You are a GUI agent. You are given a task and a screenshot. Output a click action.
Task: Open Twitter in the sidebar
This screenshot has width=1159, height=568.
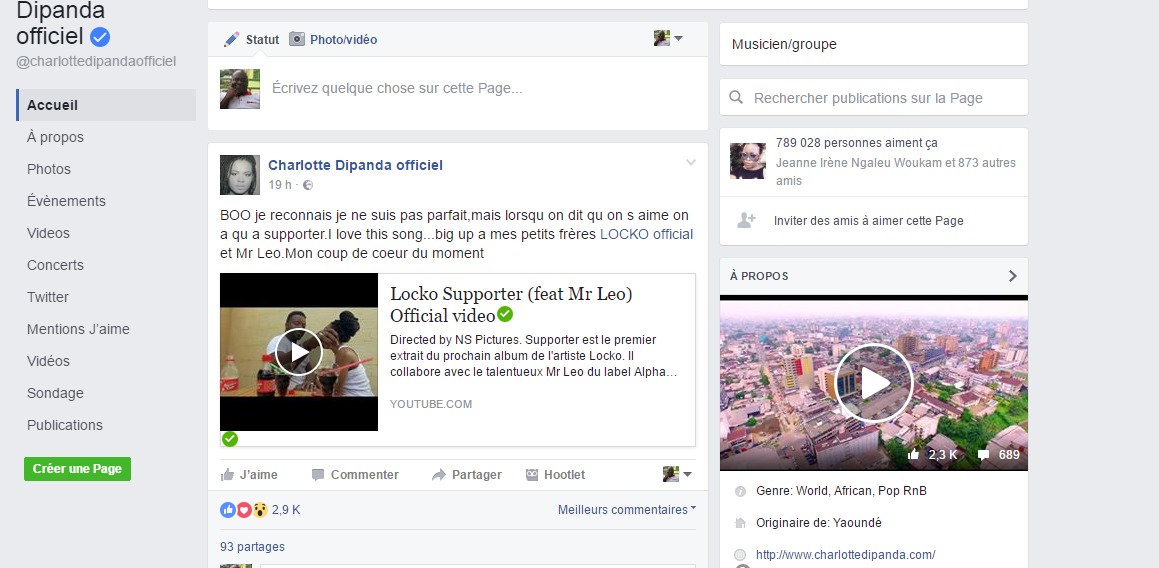pos(48,297)
